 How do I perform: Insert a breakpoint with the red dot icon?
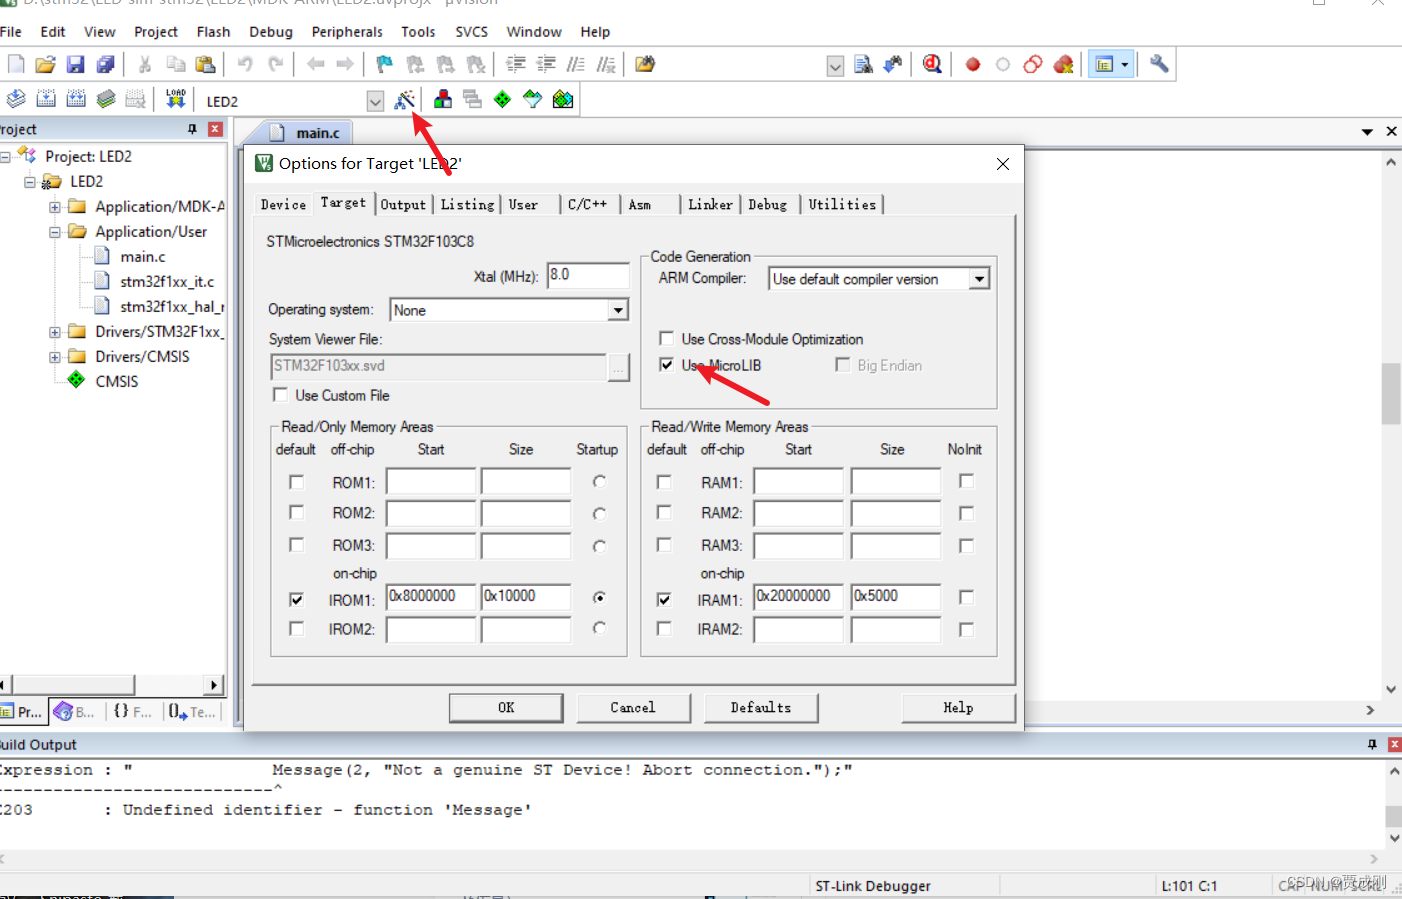coord(972,65)
